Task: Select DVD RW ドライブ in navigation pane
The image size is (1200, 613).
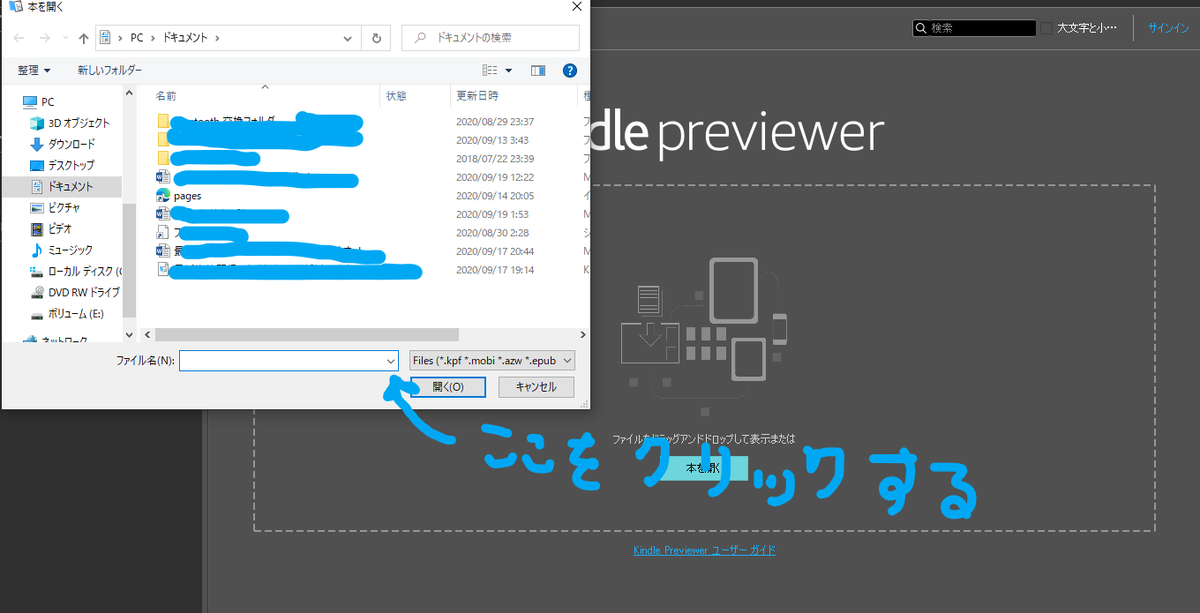Action: (x=75, y=292)
